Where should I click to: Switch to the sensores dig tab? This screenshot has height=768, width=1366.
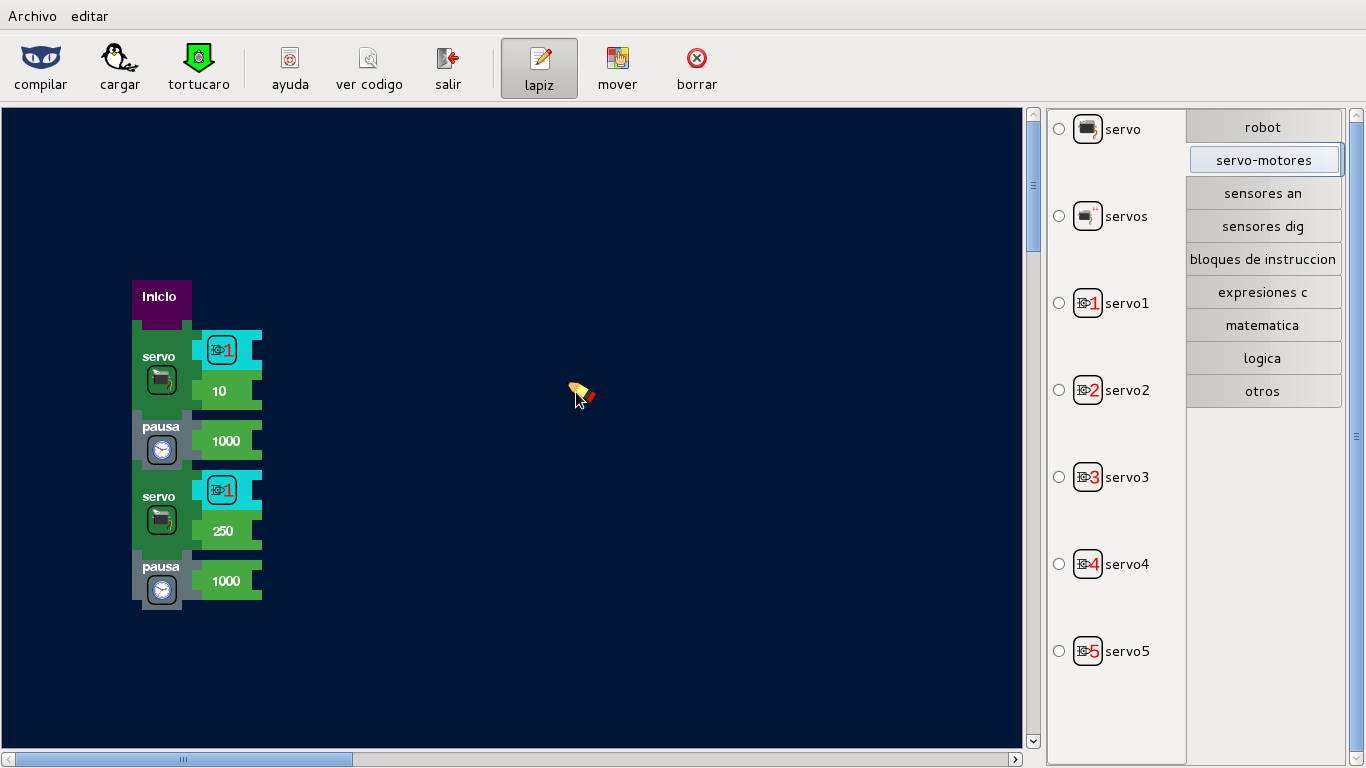coord(1263,226)
